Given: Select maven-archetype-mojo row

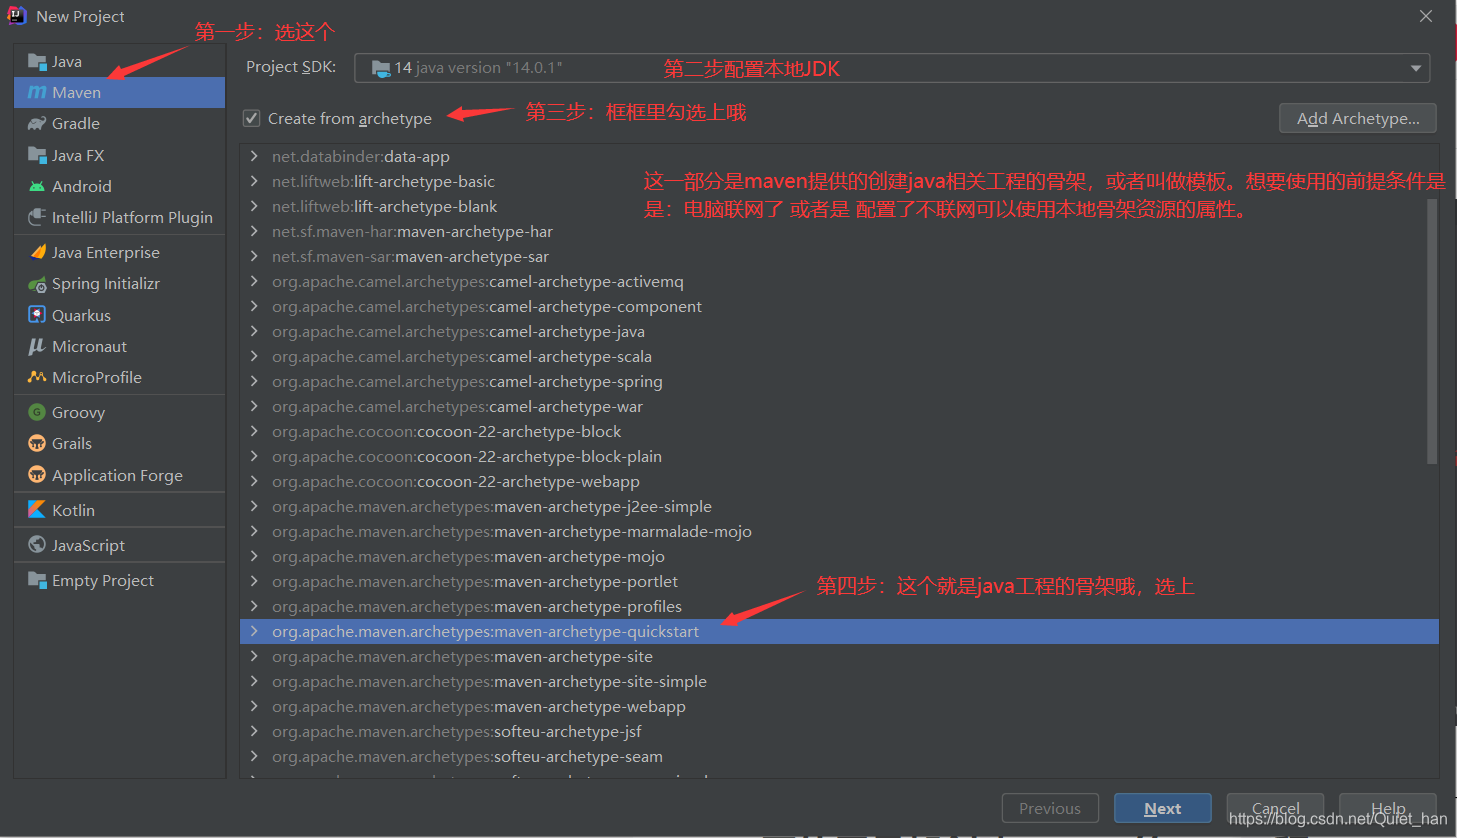Looking at the screenshot, I should click(x=839, y=556).
